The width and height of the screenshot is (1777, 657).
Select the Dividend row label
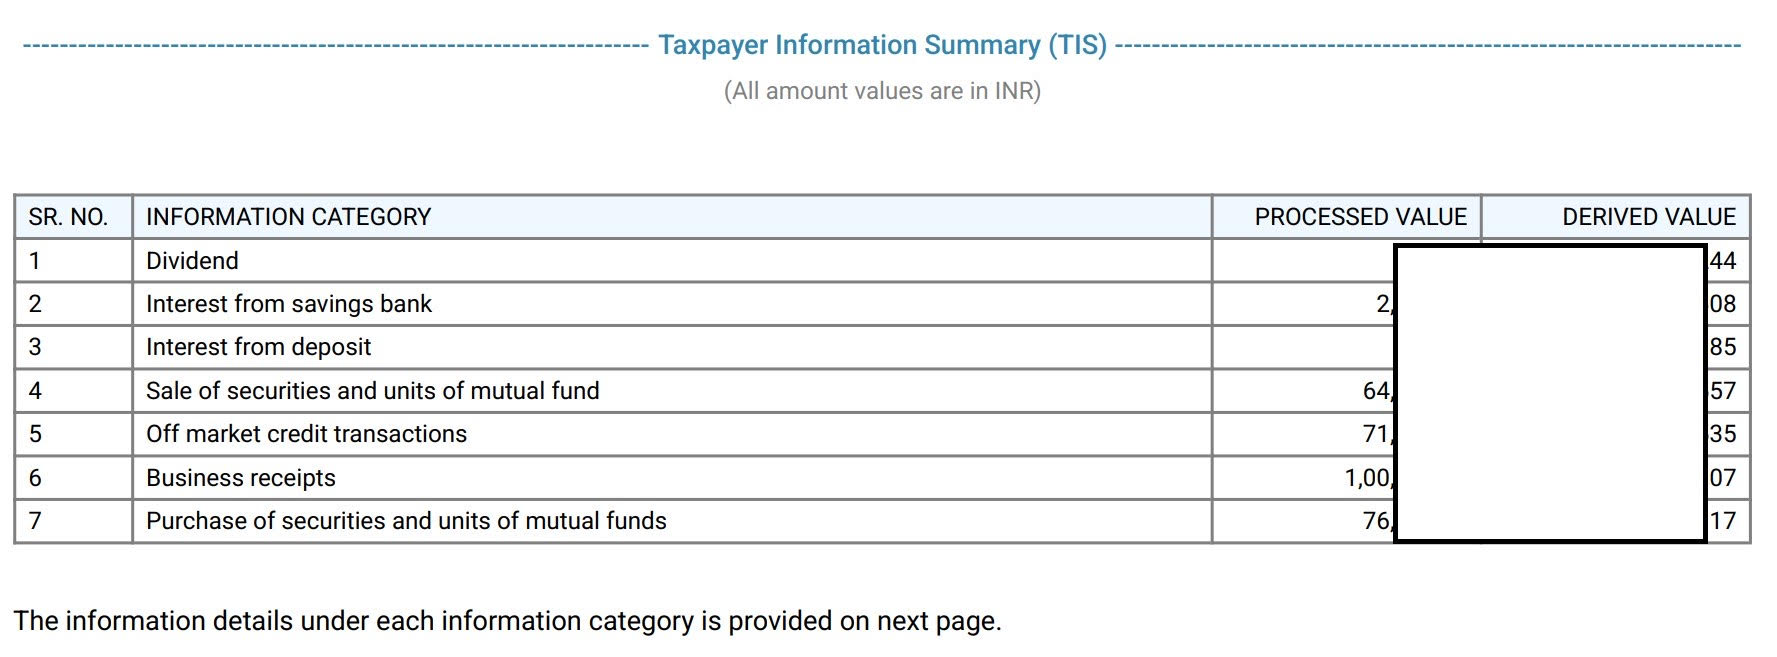point(192,261)
